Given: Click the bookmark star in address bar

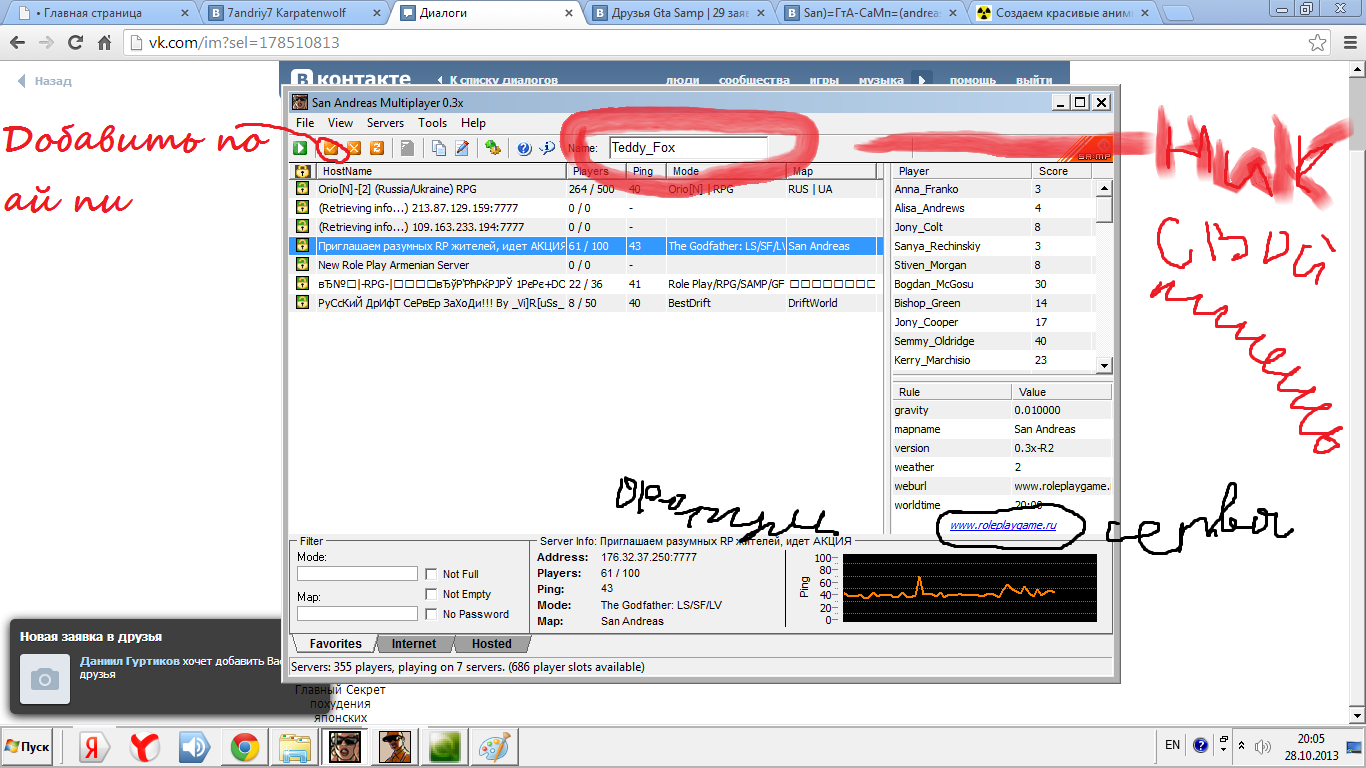Looking at the screenshot, I should (1318, 43).
